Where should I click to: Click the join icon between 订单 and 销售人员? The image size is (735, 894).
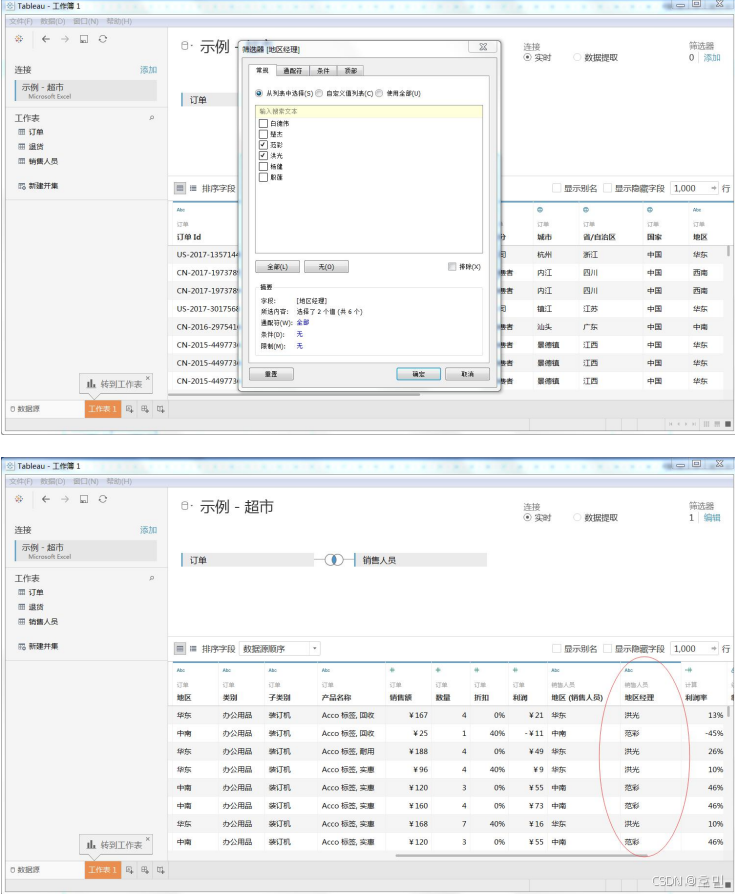click(334, 560)
